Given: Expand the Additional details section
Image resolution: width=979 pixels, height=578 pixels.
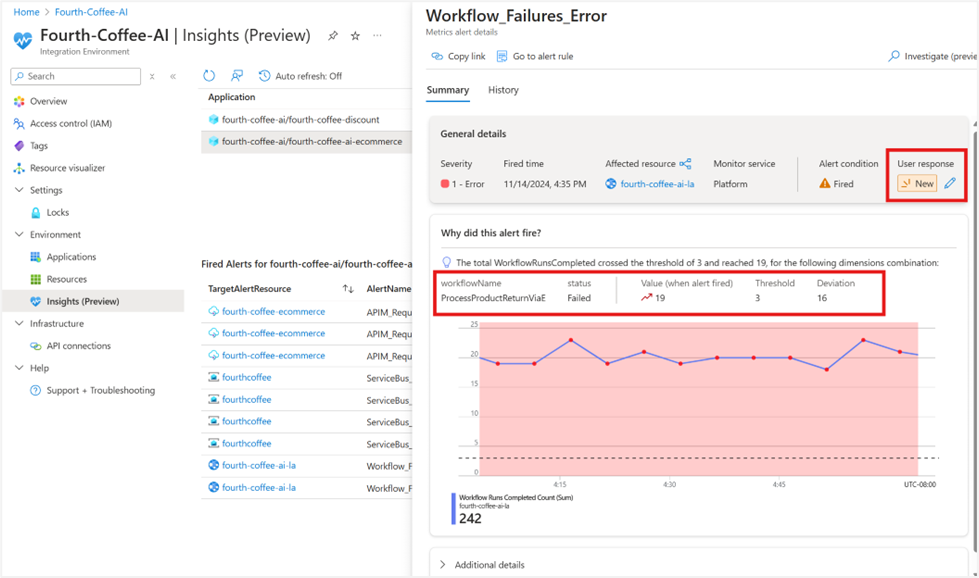Looking at the screenshot, I should coord(443,564).
